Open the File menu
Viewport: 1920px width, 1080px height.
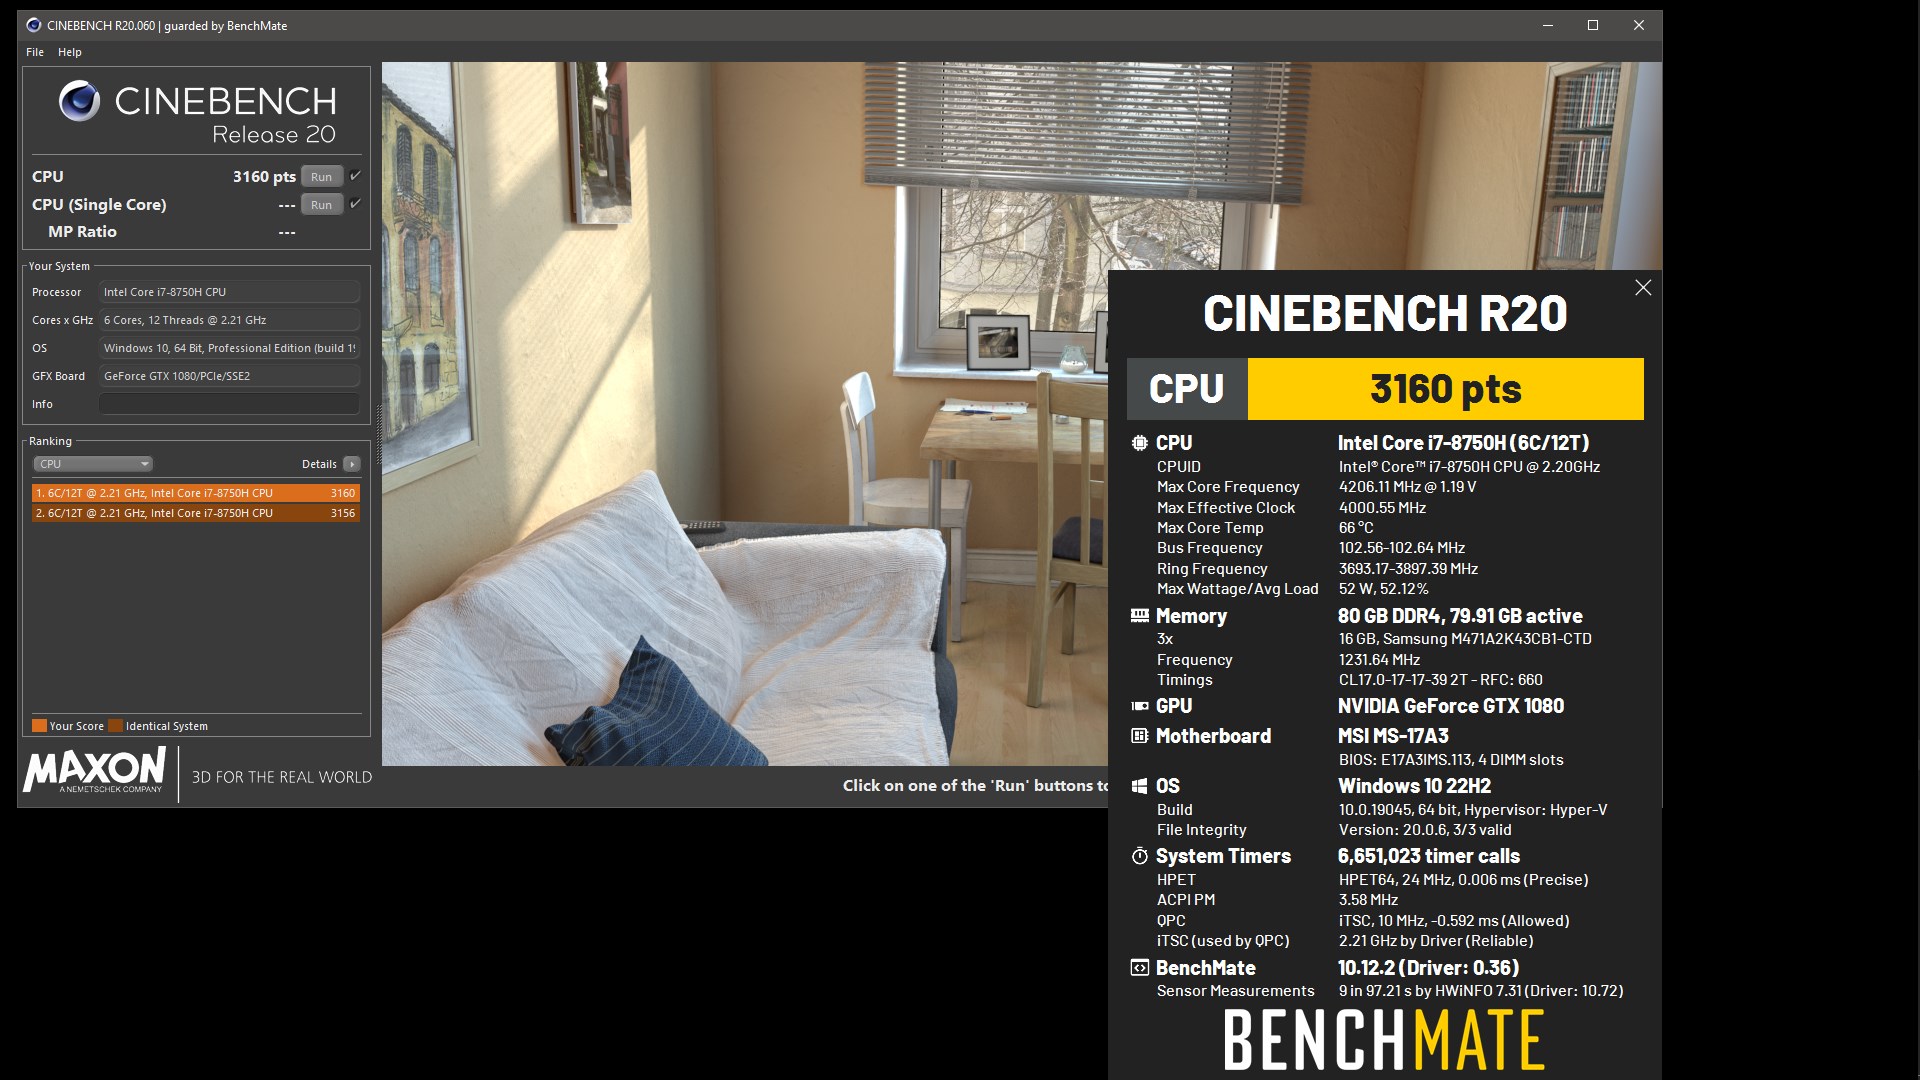35,52
